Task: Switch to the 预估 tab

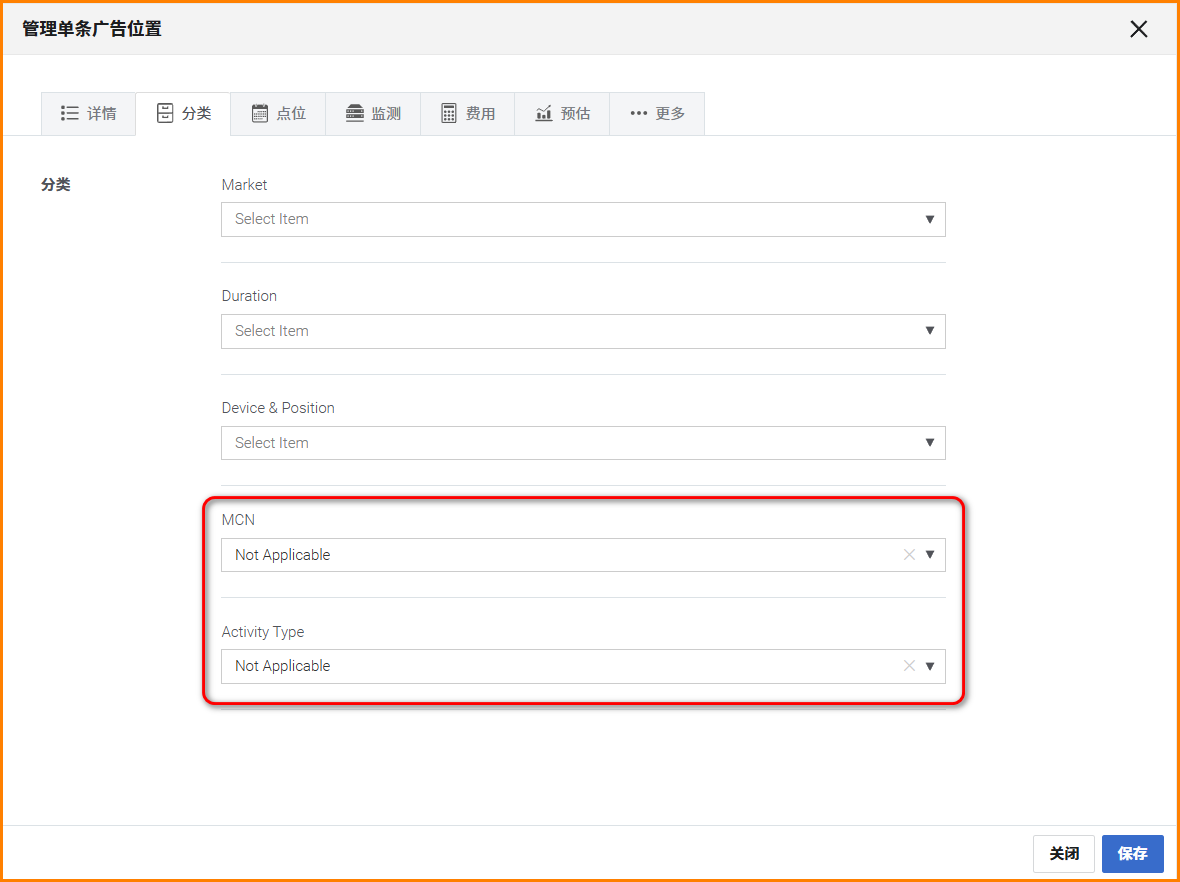Action: tap(562, 114)
